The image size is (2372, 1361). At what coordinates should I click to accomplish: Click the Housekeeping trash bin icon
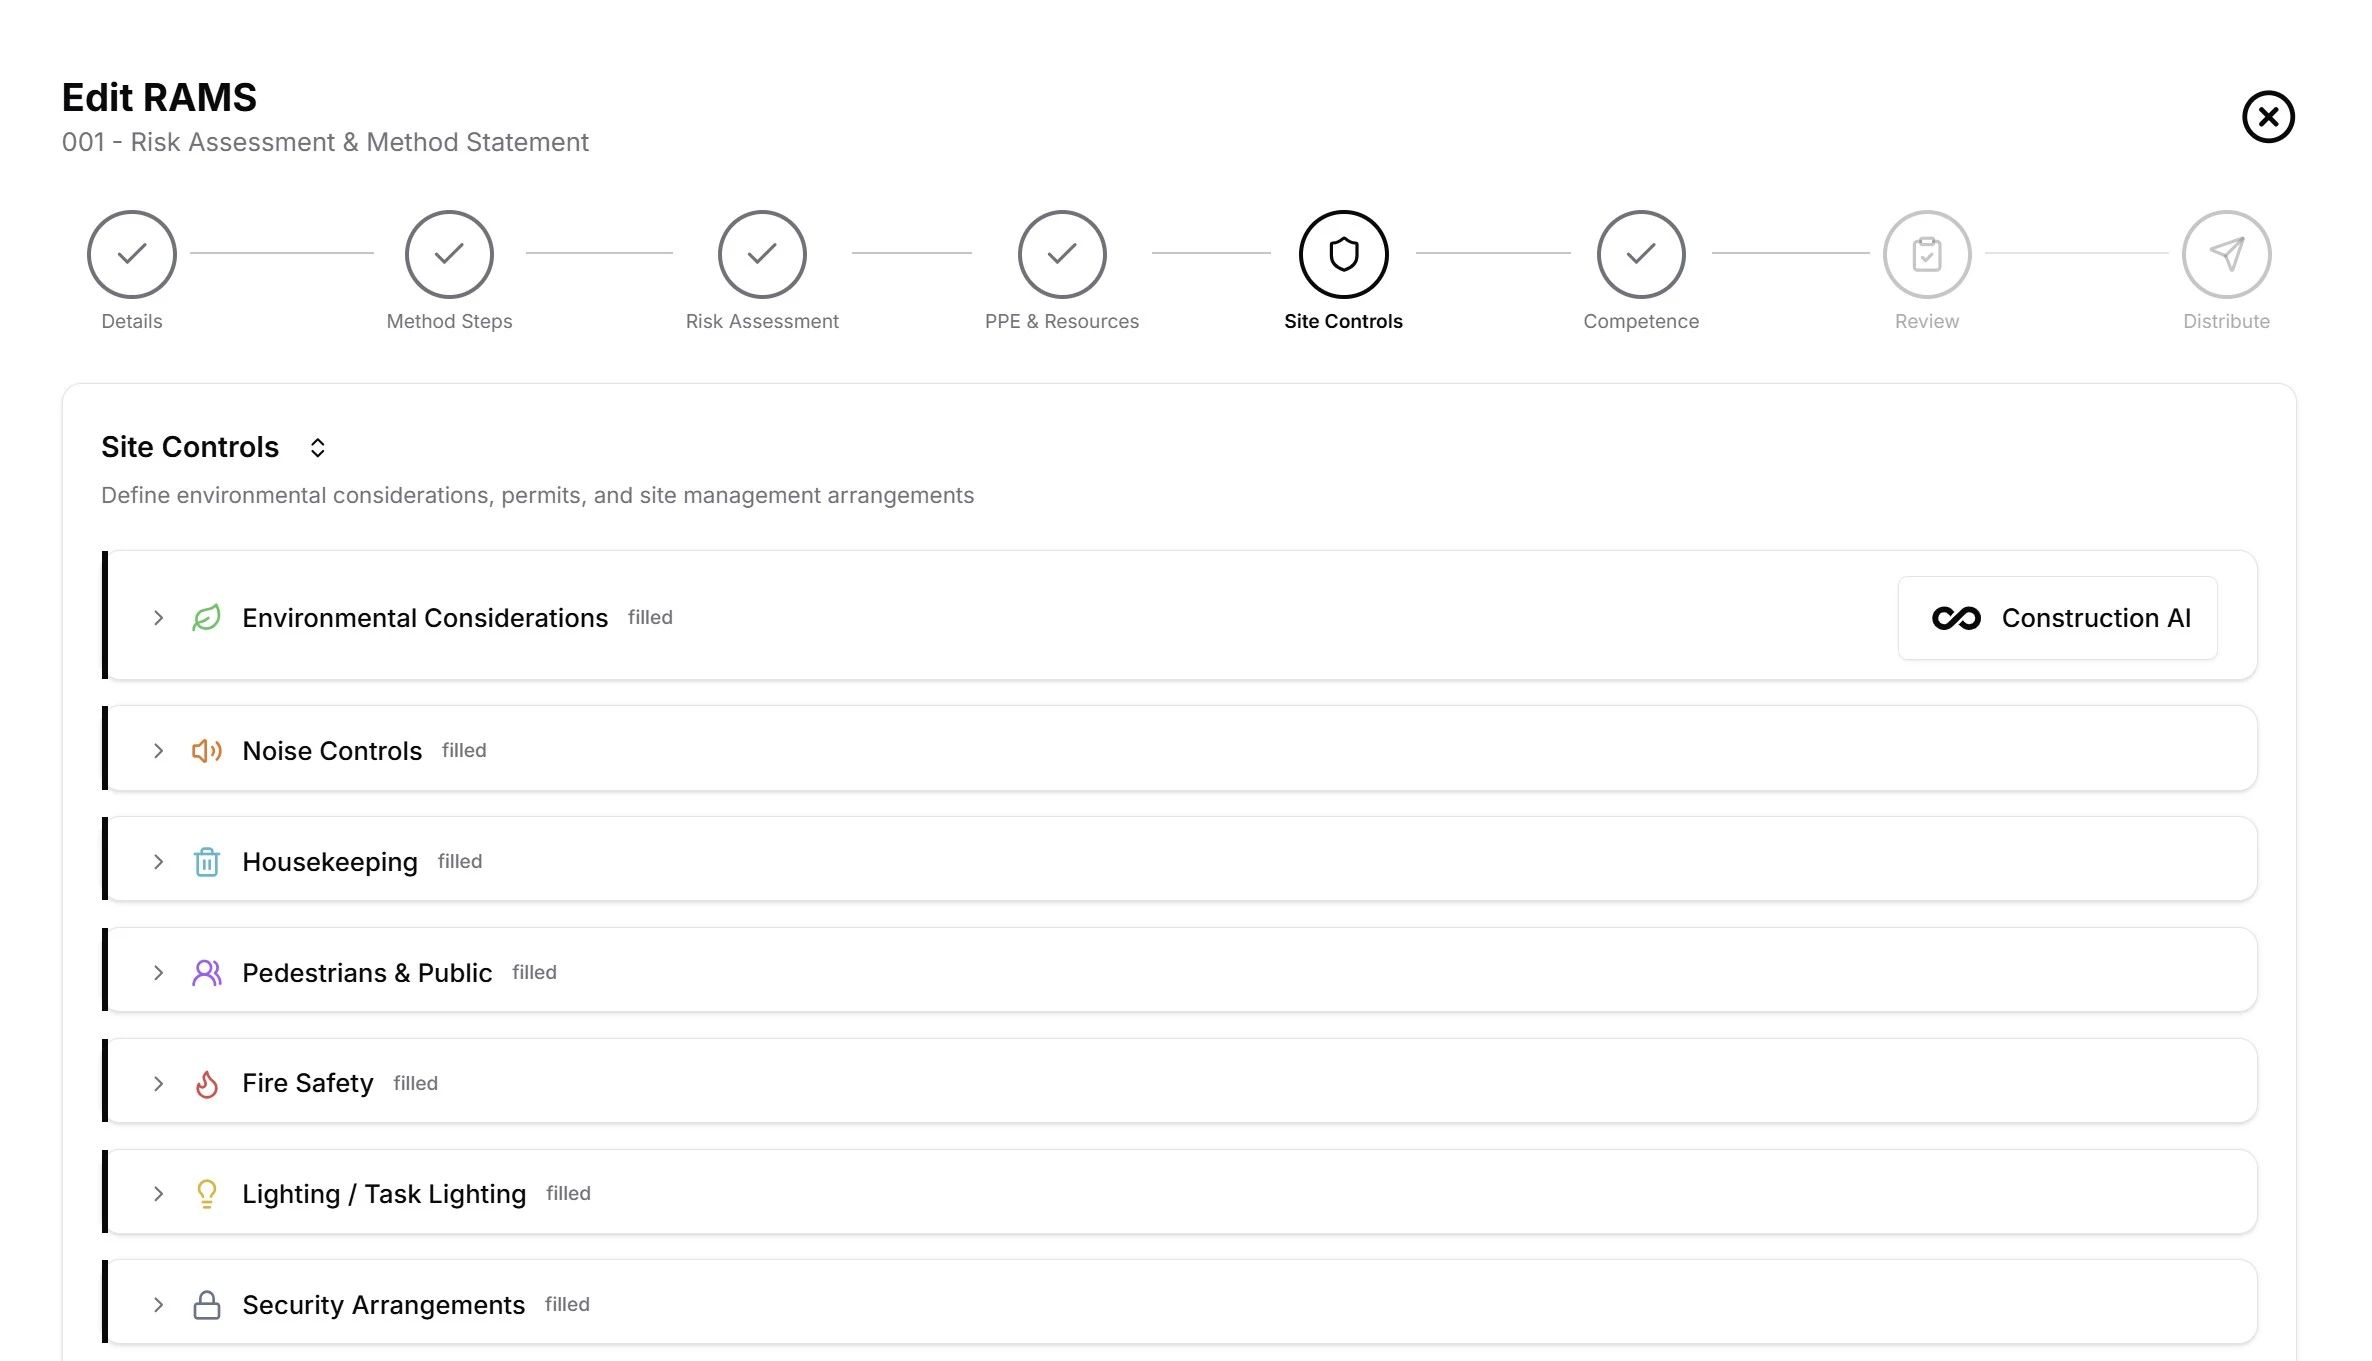(207, 861)
